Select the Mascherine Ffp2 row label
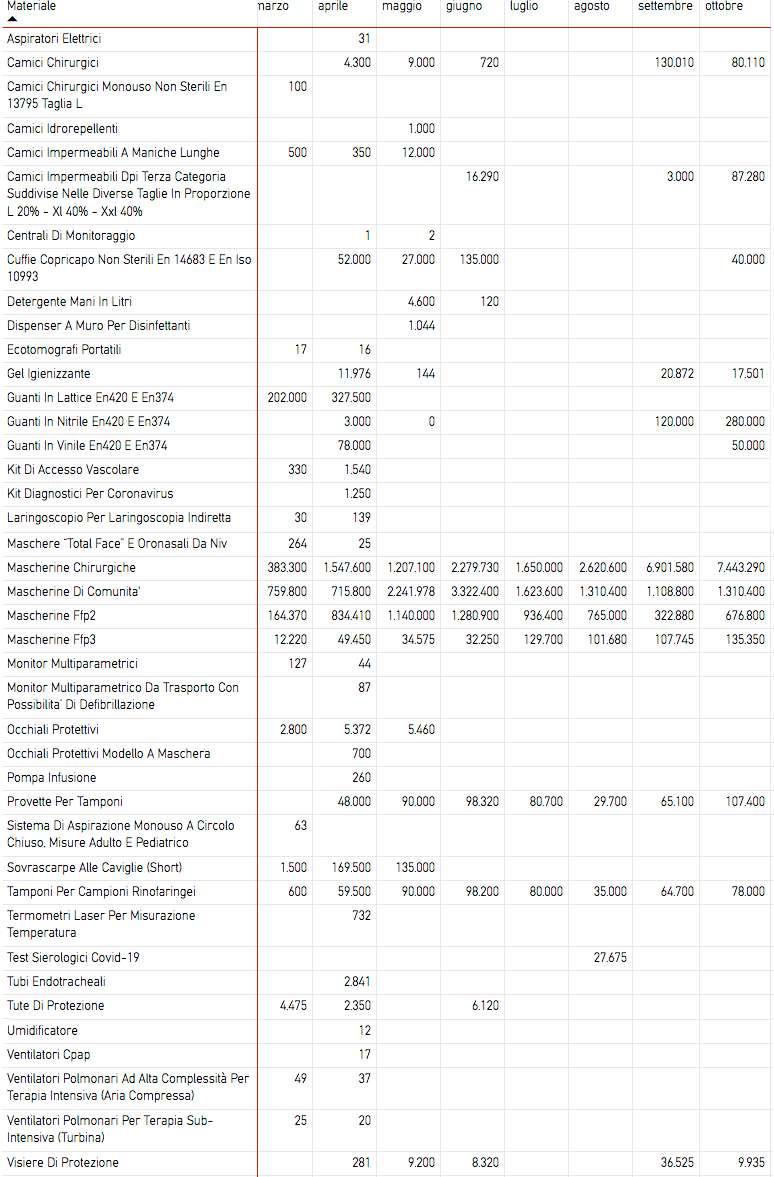Viewport: 774px width, 1177px height. [51, 616]
